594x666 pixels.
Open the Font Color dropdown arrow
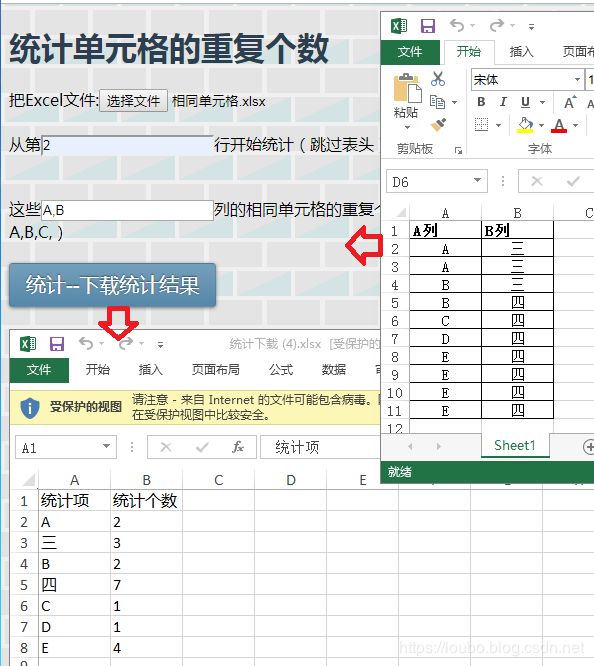coord(575,125)
